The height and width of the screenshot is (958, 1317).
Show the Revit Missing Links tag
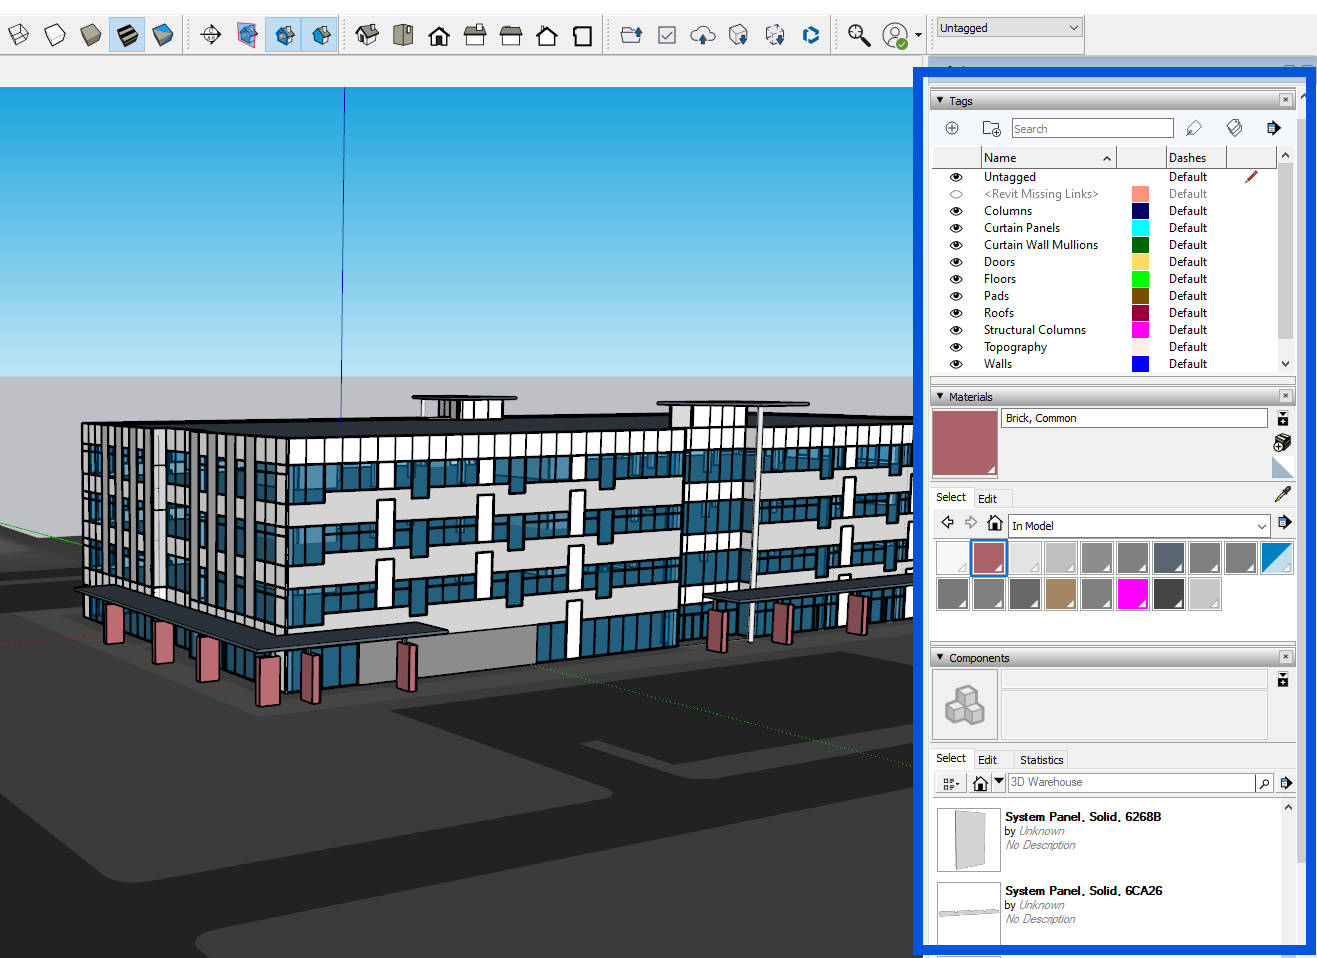(x=955, y=193)
